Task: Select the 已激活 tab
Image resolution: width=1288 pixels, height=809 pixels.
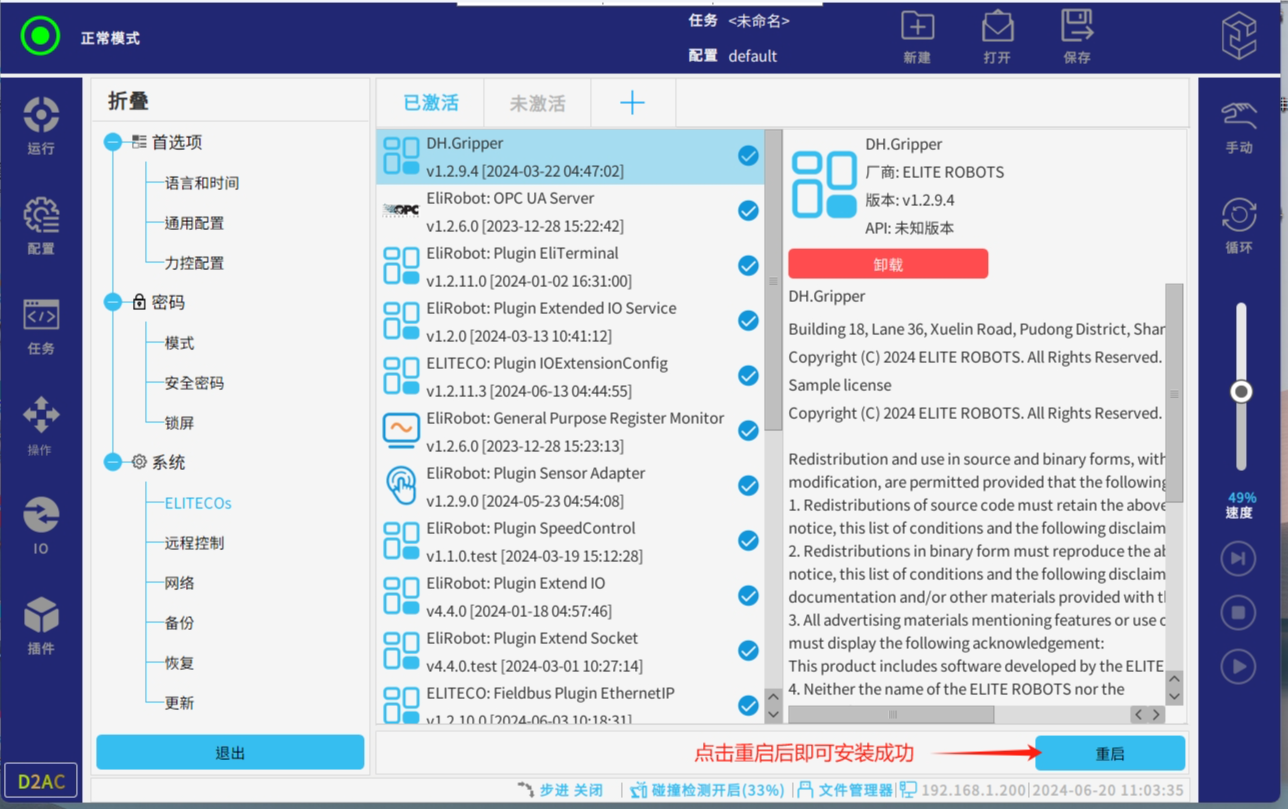Action: [x=430, y=103]
